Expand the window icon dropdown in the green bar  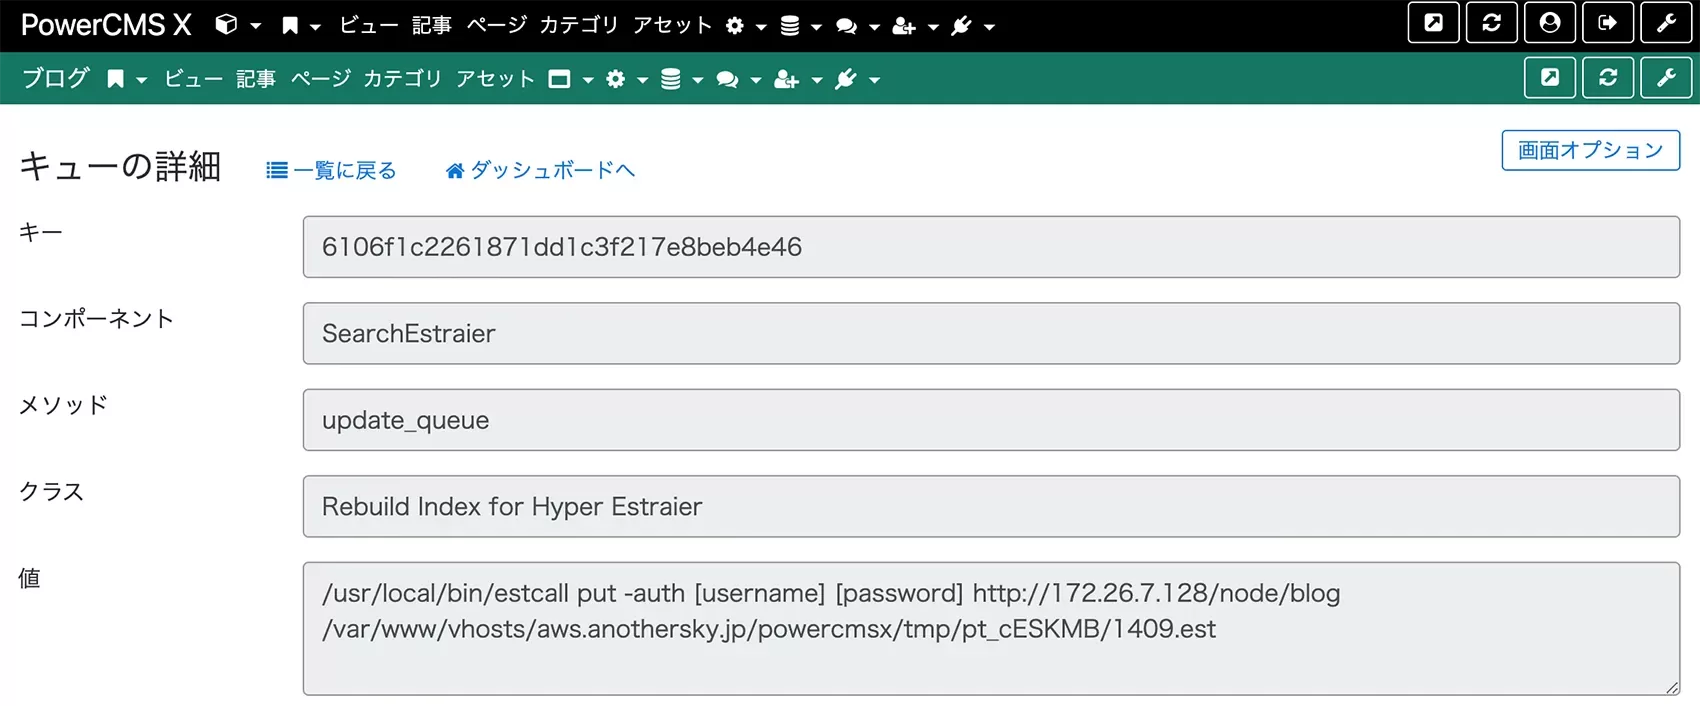coord(588,80)
